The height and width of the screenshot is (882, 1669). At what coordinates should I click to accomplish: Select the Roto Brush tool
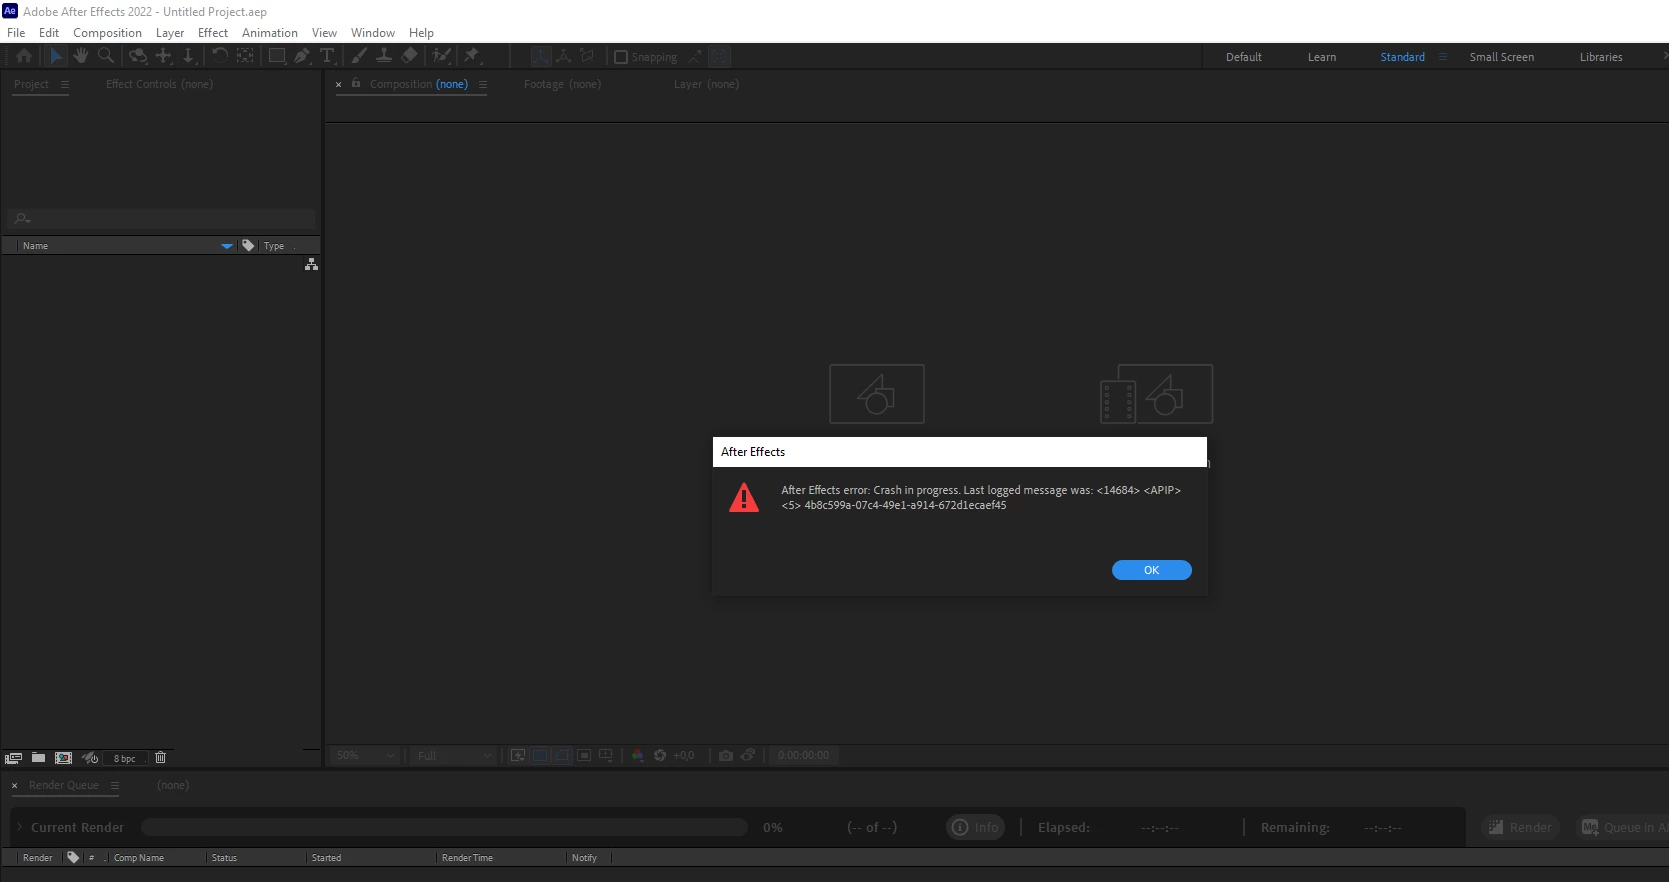pyautogui.click(x=441, y=56)
